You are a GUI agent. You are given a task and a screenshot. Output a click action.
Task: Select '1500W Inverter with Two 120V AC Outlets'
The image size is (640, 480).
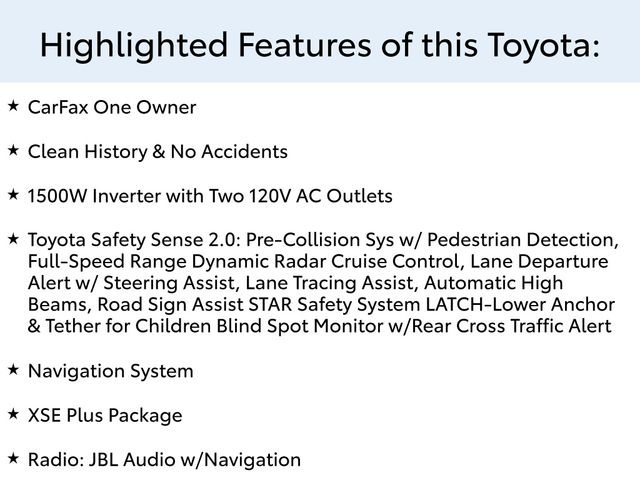pos(210,196)
